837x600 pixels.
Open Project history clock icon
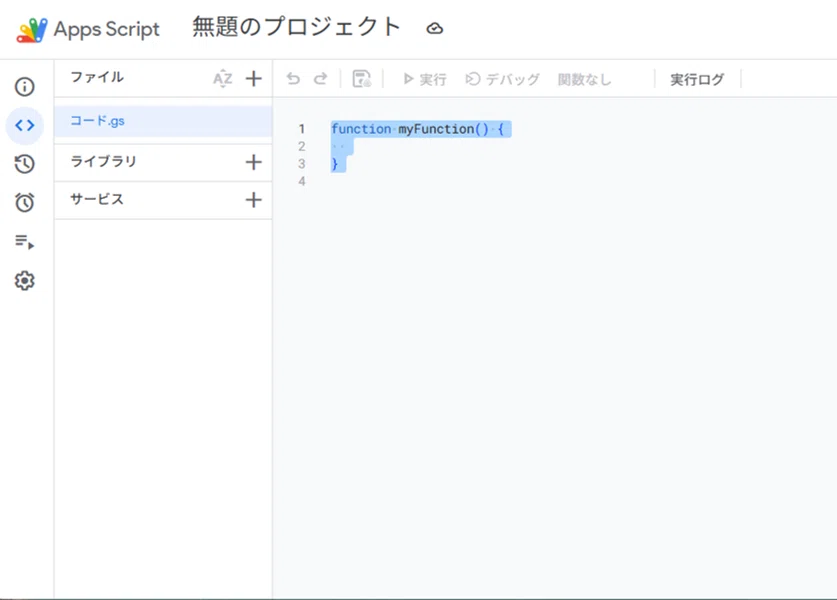click(25, 164)
